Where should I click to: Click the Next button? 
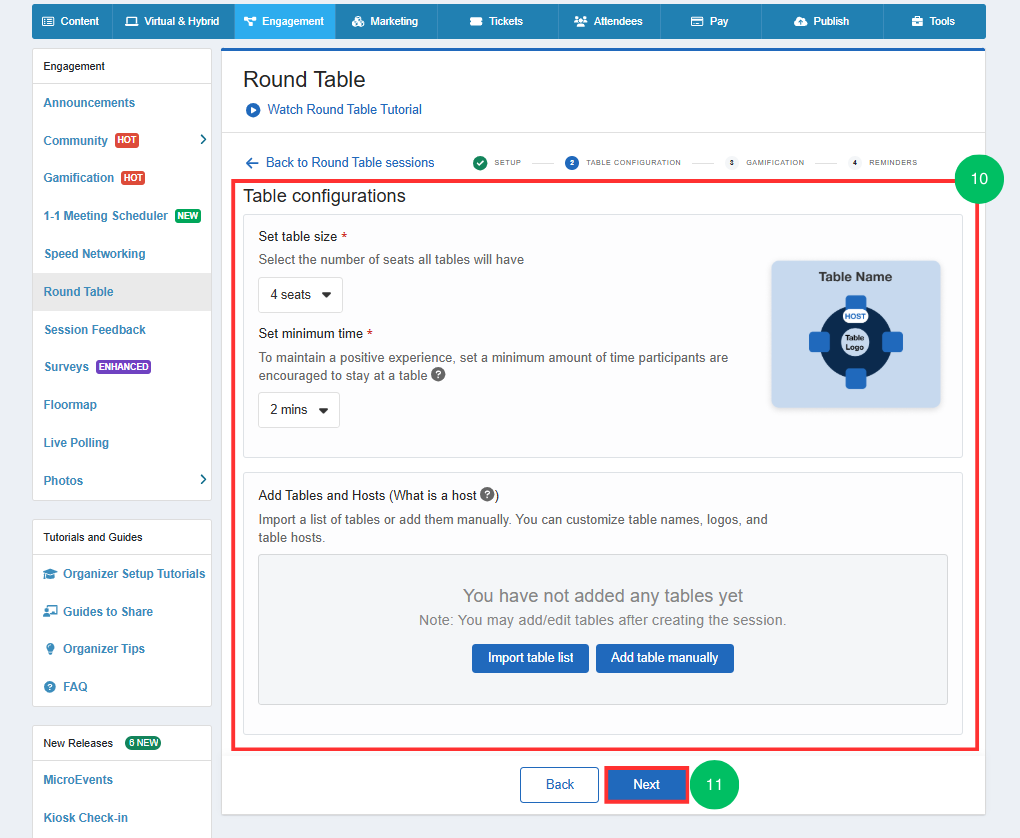646,785
